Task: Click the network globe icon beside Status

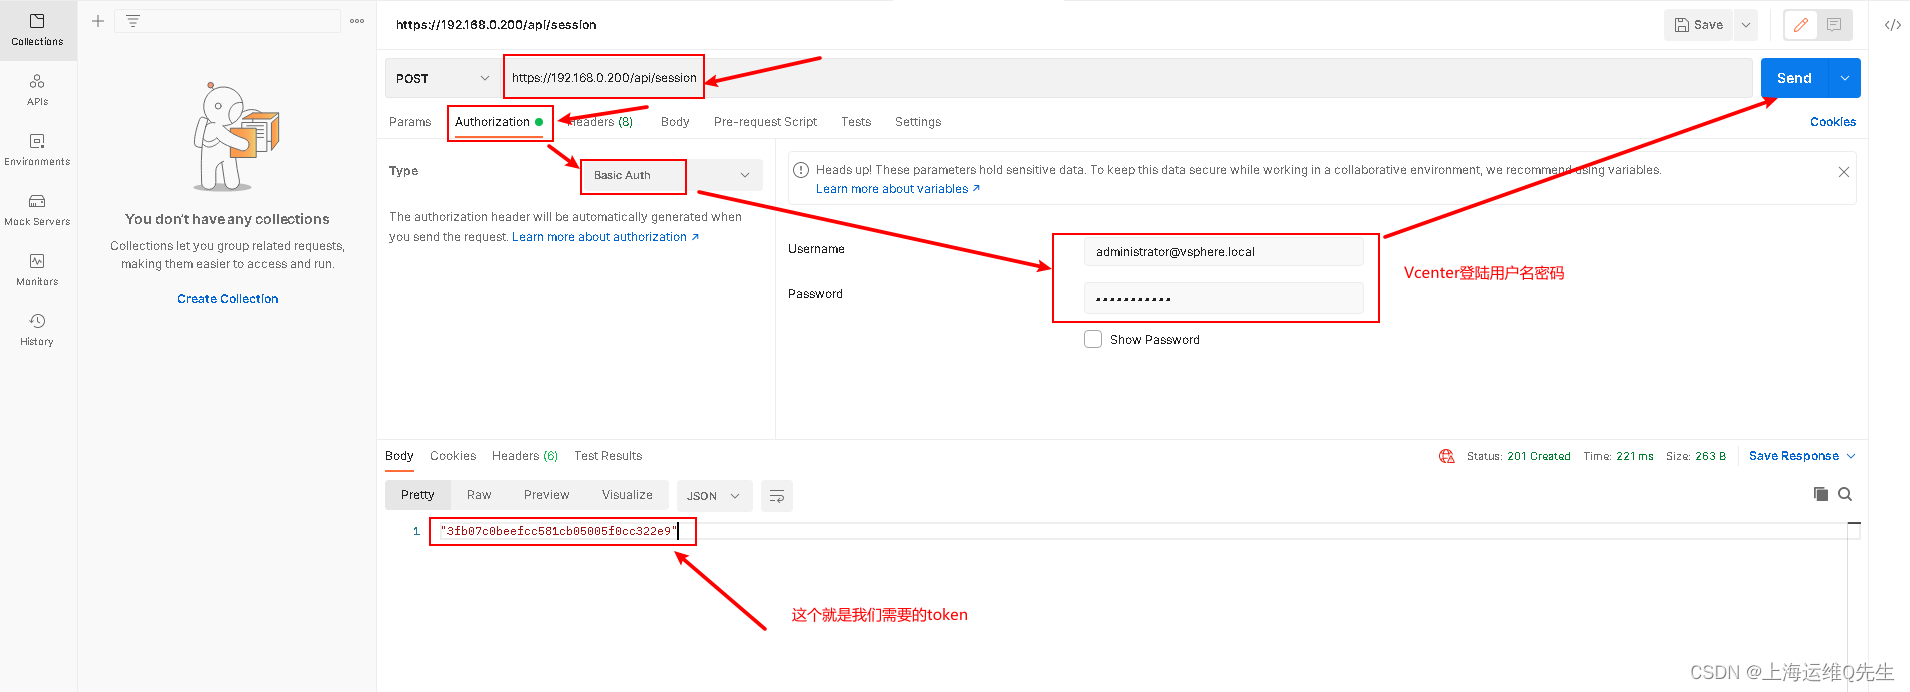Action: pos(1446,456)
